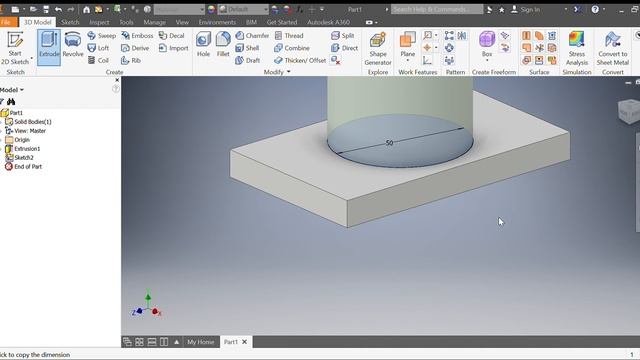Open the color appearance wheel icon
Screen dimensions: 640x360
click(211, 9)
